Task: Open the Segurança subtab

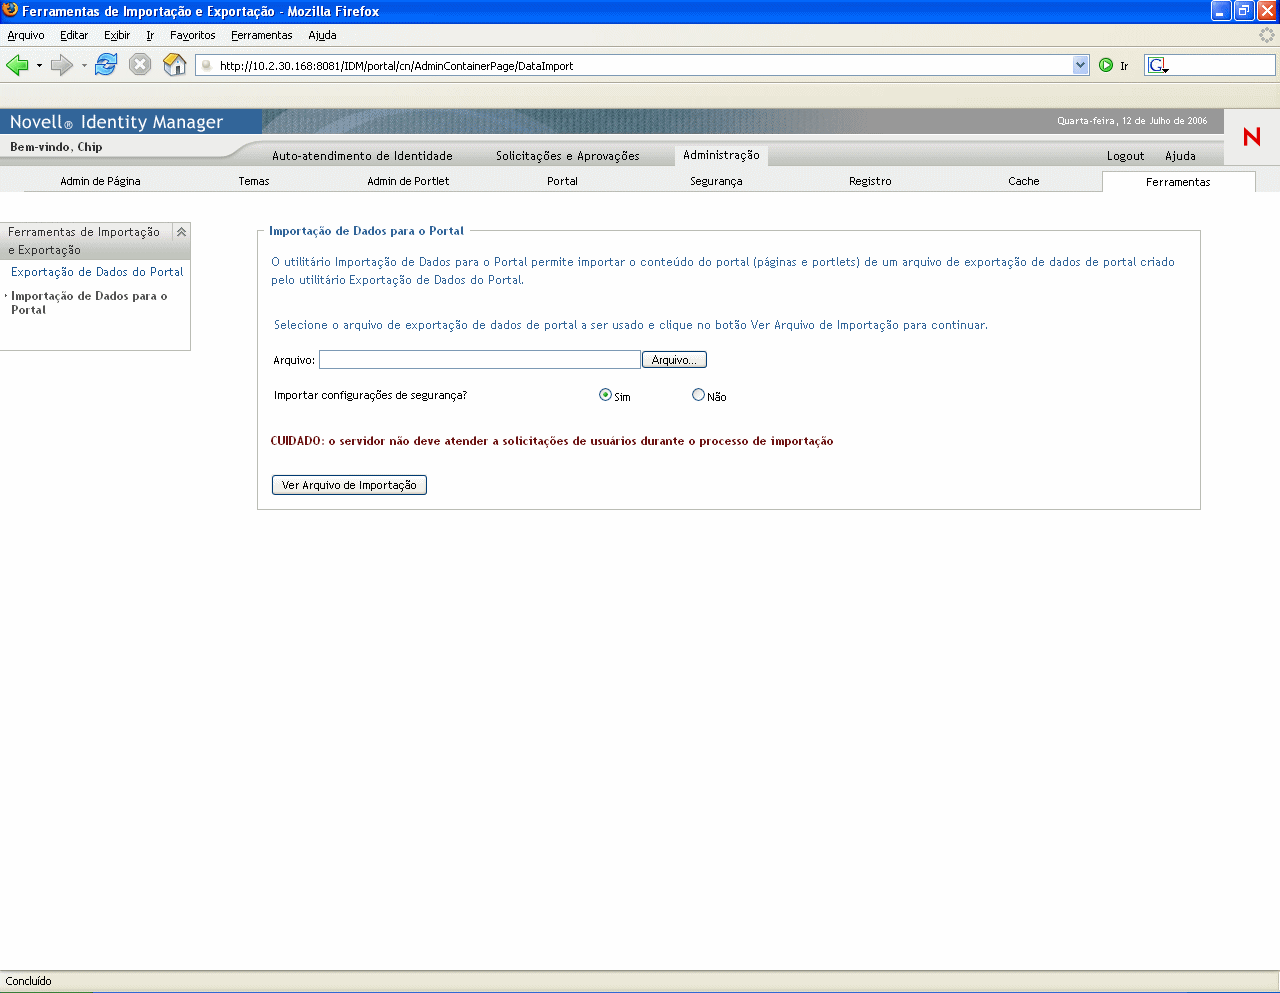Action: 716,181
